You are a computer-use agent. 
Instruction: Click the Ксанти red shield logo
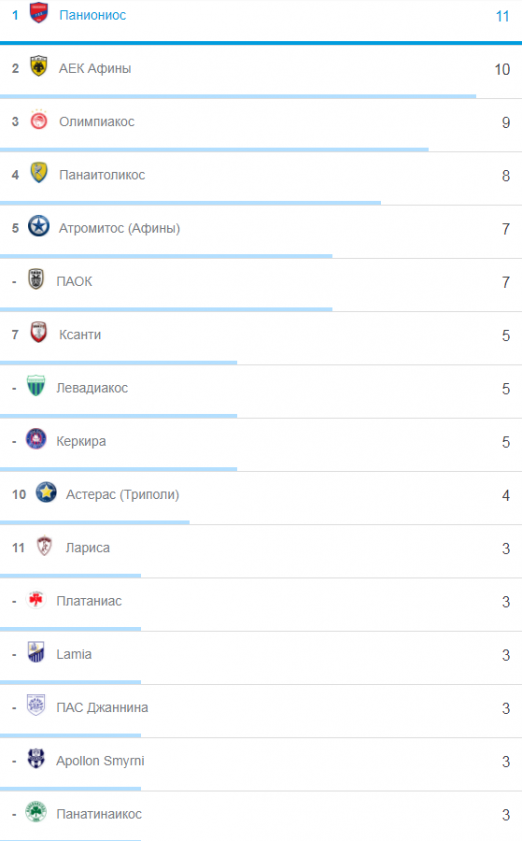[x=38, y=332]
